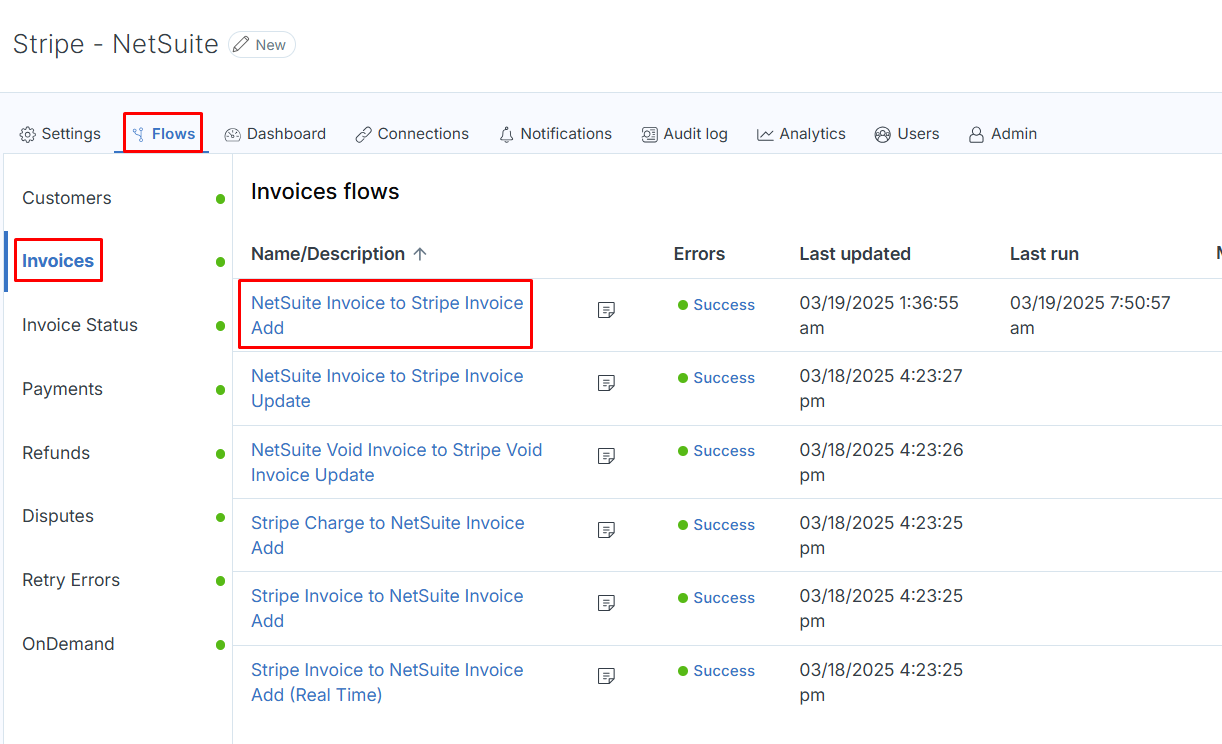The height and width of the screenshot is (744, 1222).
Task: Click the Settings gear icon
Action: pyautogui.click(x=28, y=134)
